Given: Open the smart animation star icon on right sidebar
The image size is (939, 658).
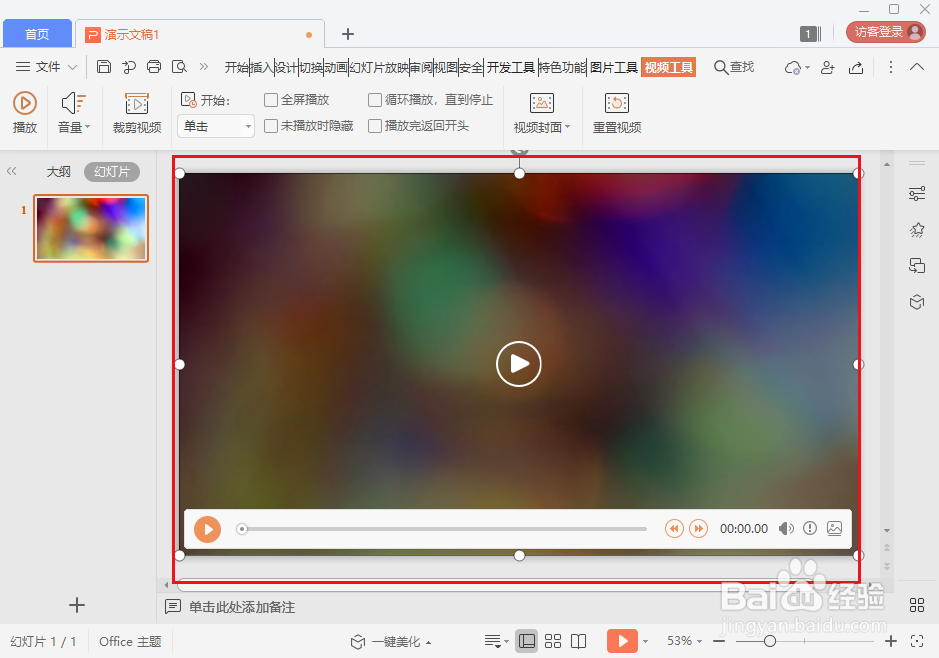Looking at the screenshot, I should (x=917, y=229).
